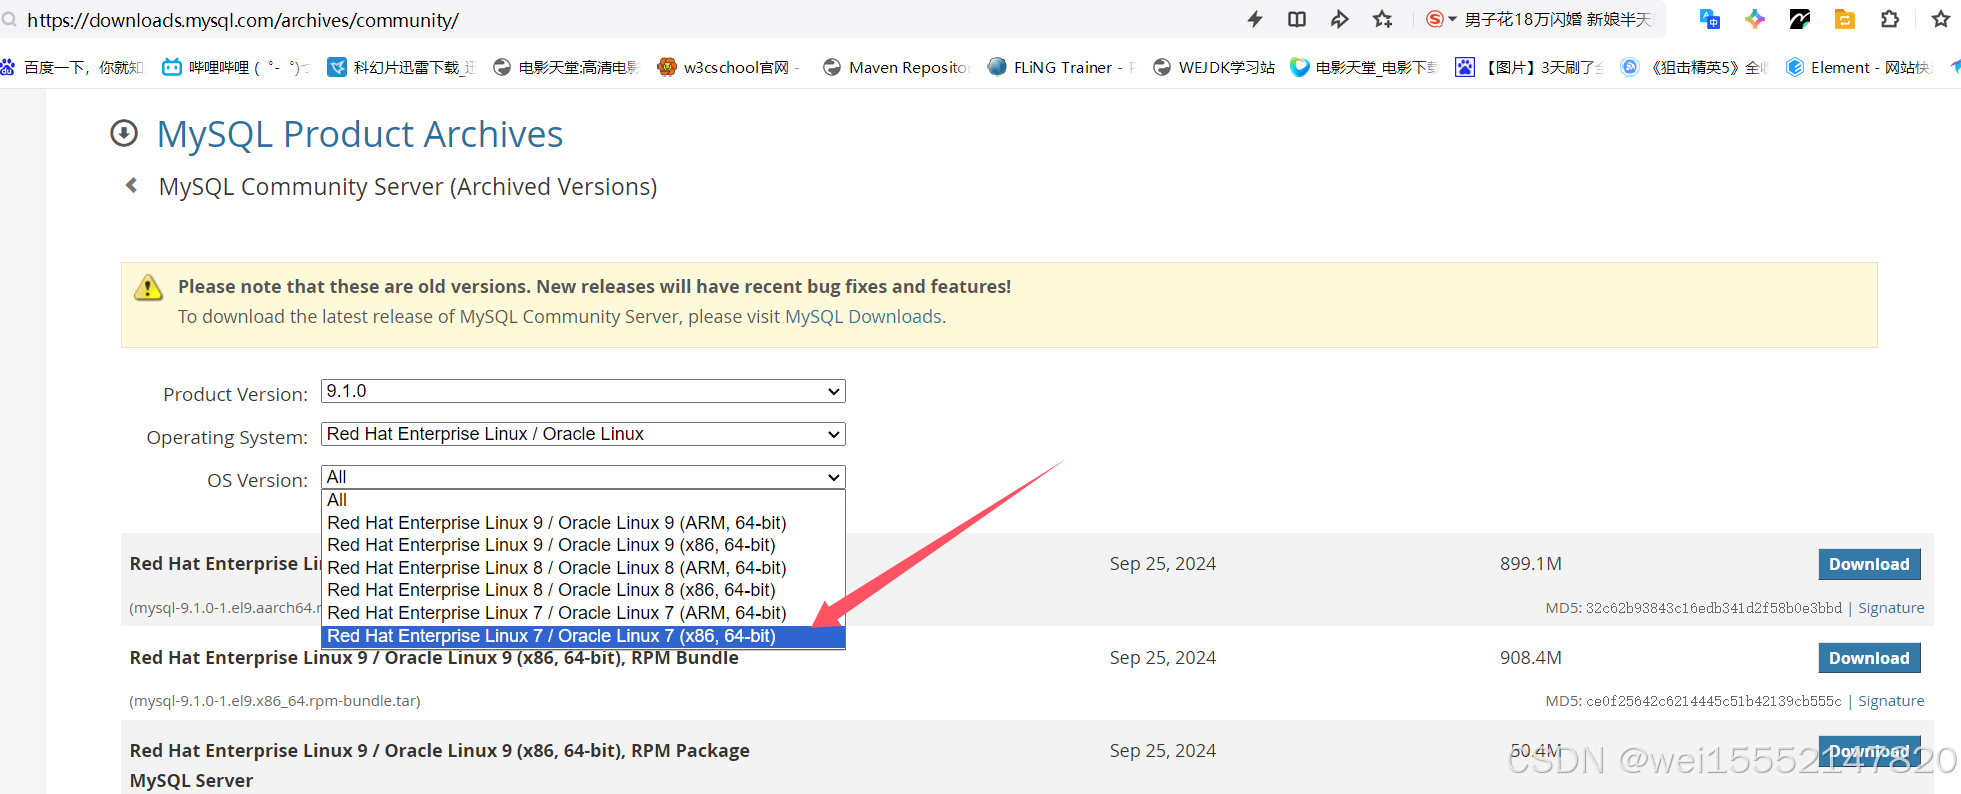Download the 908.4M x86_64 RPM bundle

(1869, 658)
